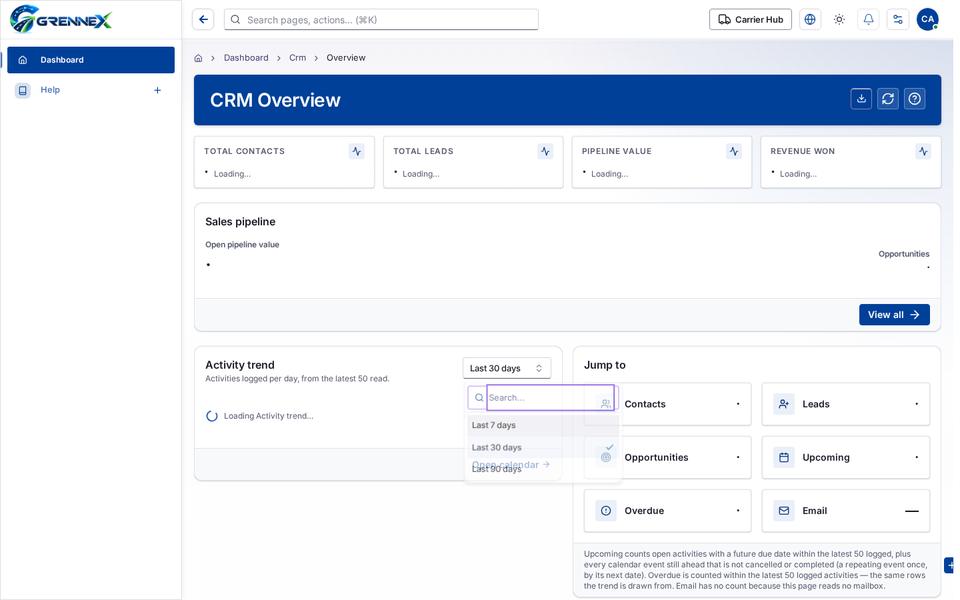960x600 pixels.
Task: Open the Last 30 days range dropdown
Action: pyautogui.click(x=506, y=369)
